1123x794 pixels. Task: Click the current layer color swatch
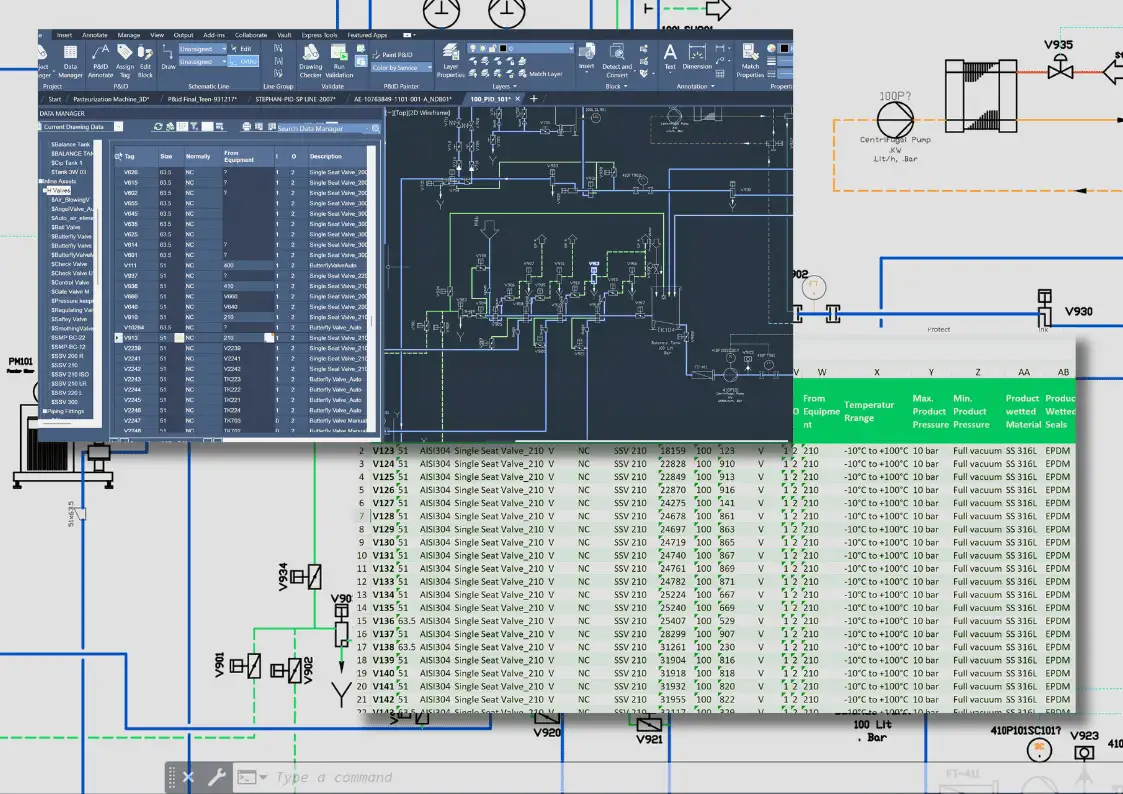503,49
